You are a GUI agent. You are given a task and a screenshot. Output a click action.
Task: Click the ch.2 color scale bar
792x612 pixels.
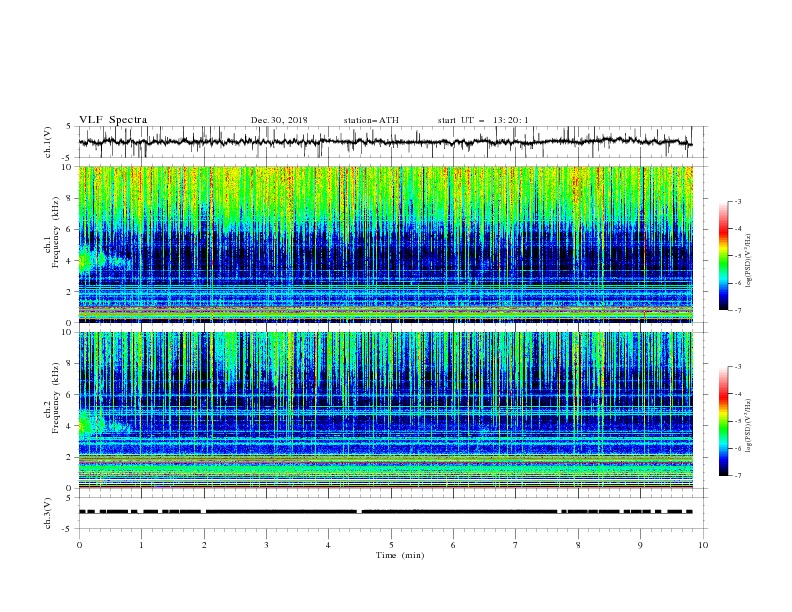723,421
